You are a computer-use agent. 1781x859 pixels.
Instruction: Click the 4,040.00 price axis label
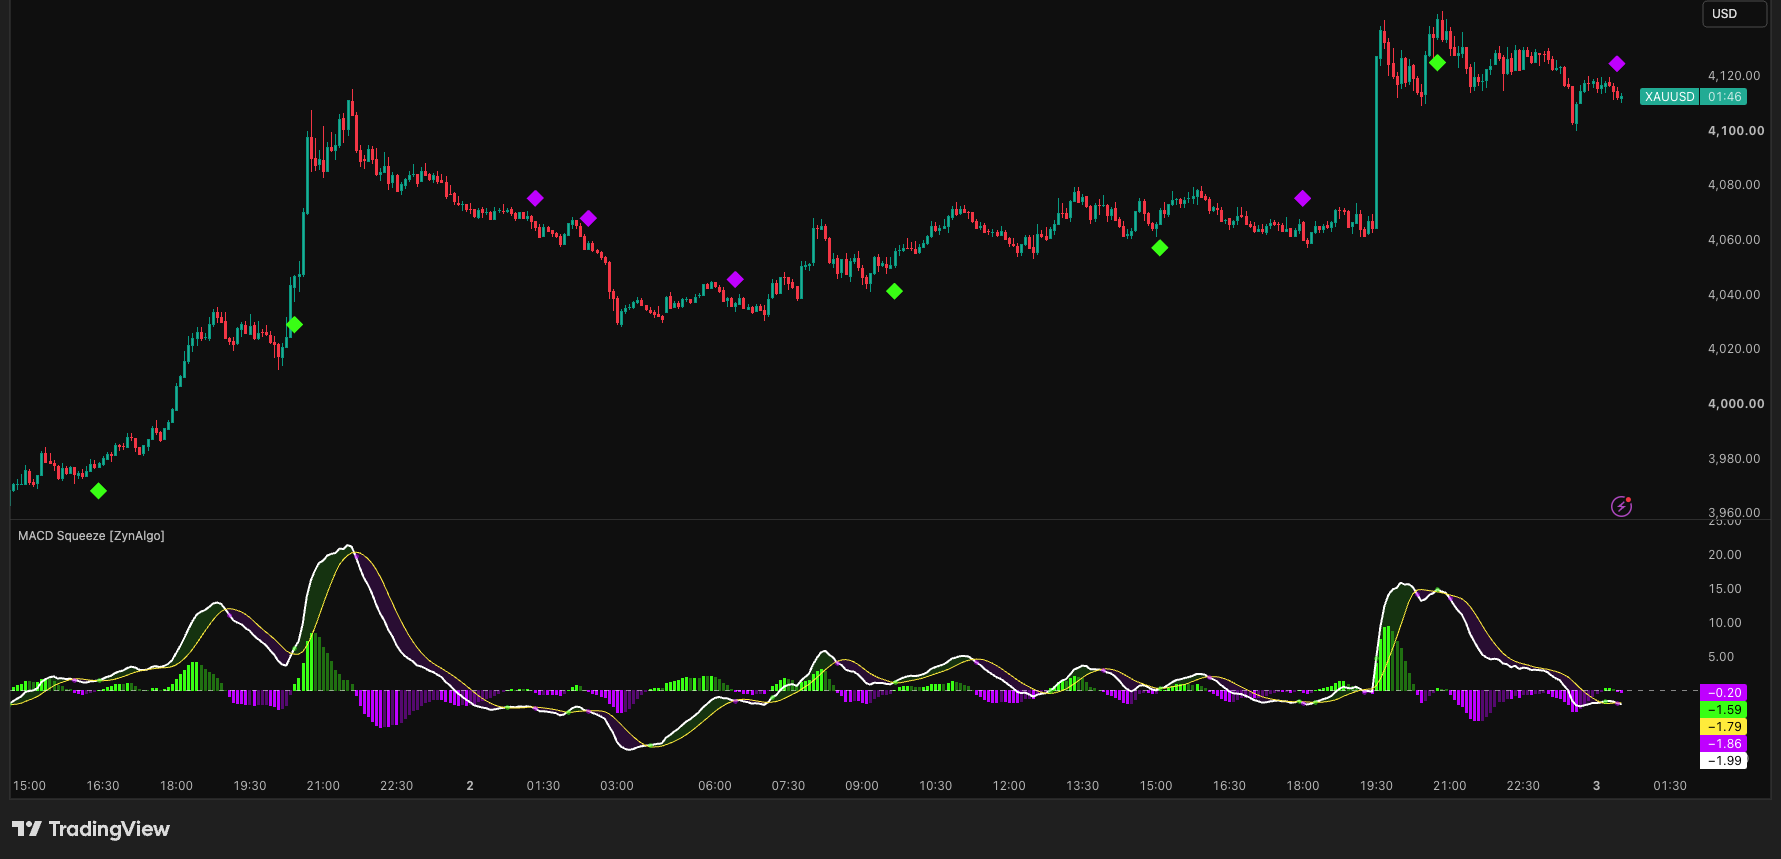tap(1734, 295)
